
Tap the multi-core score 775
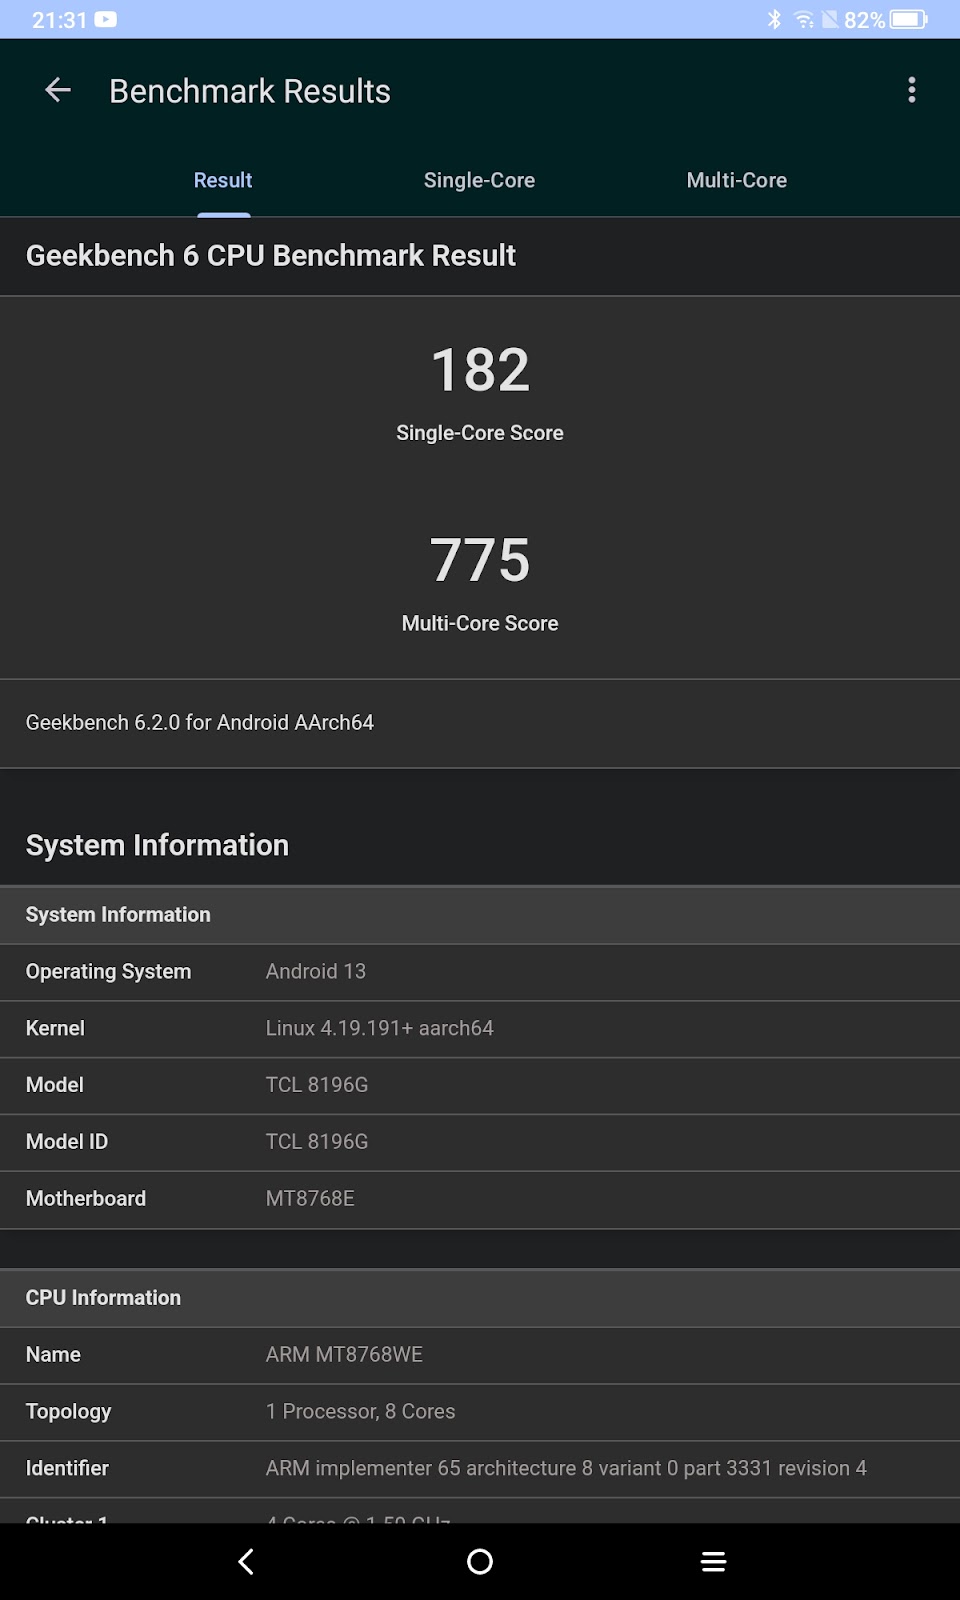click(480, 560)
